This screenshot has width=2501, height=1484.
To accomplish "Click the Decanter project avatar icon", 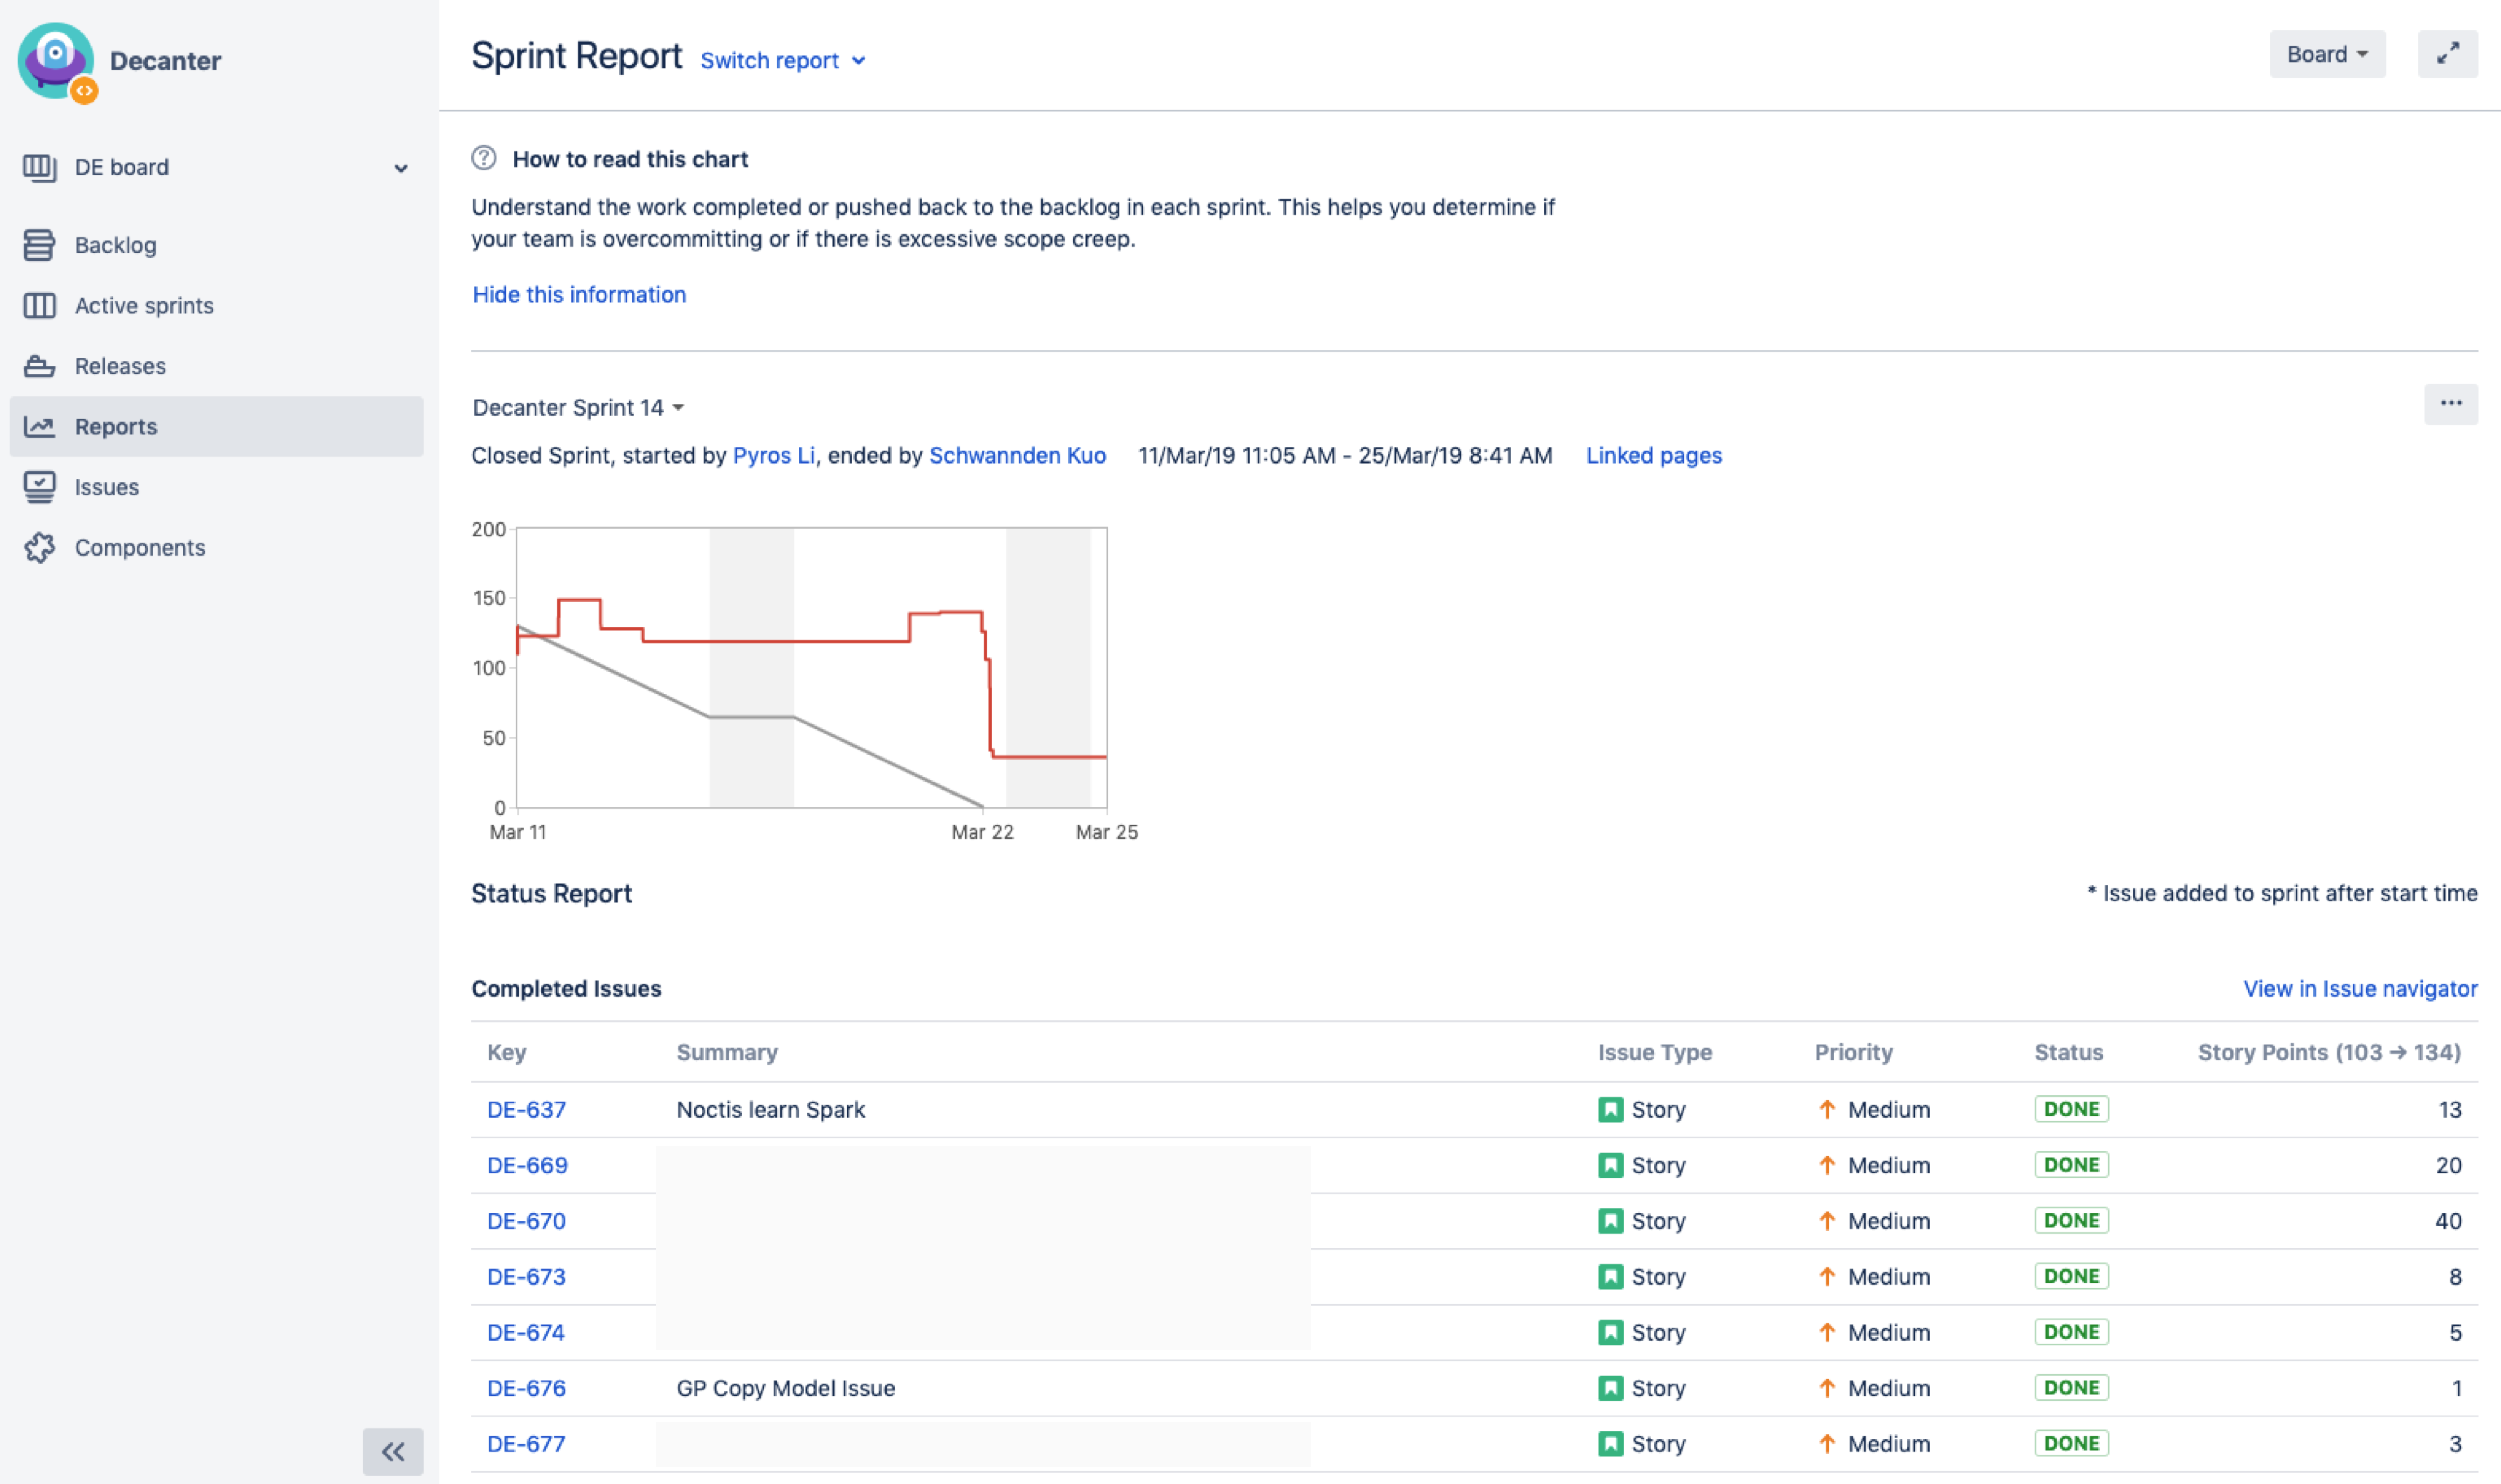I will point(56,61).
